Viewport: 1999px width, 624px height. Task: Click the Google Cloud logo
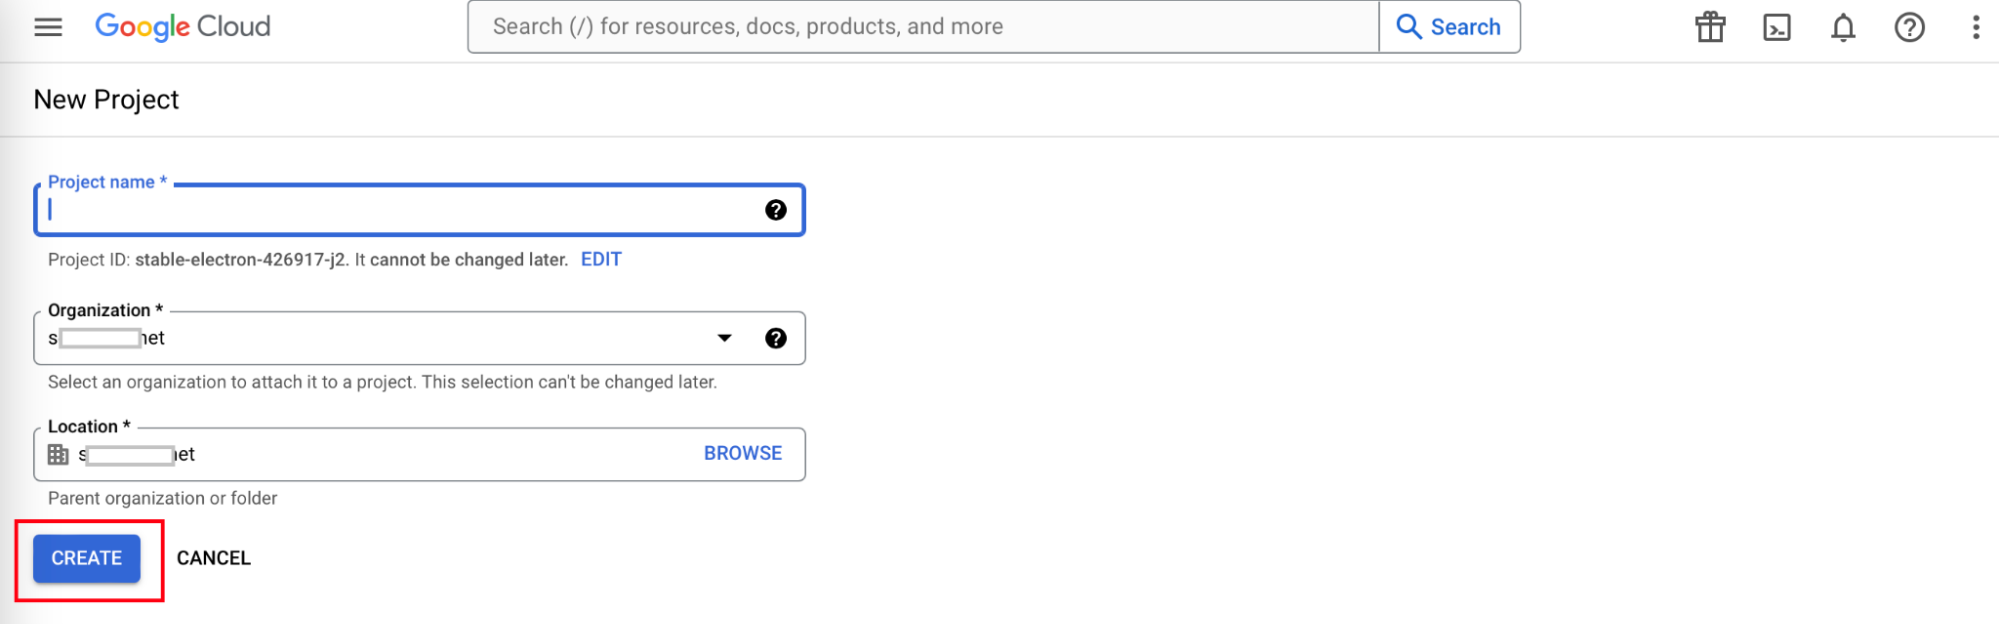pyautogui.click(x=183, y=26)
